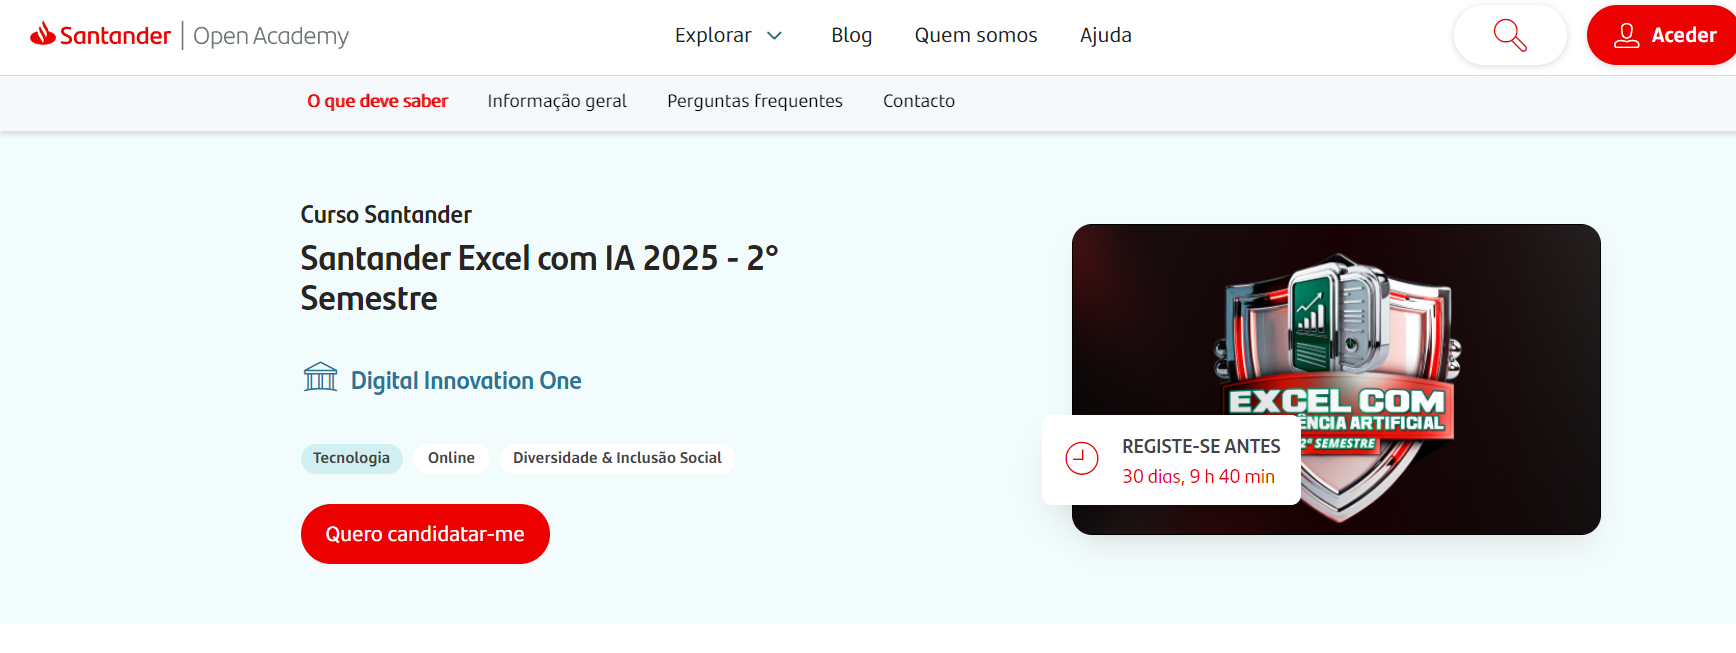Open the search magnifier icon
Viewport: 1736px width, 653px height.
click(1509, 35)
